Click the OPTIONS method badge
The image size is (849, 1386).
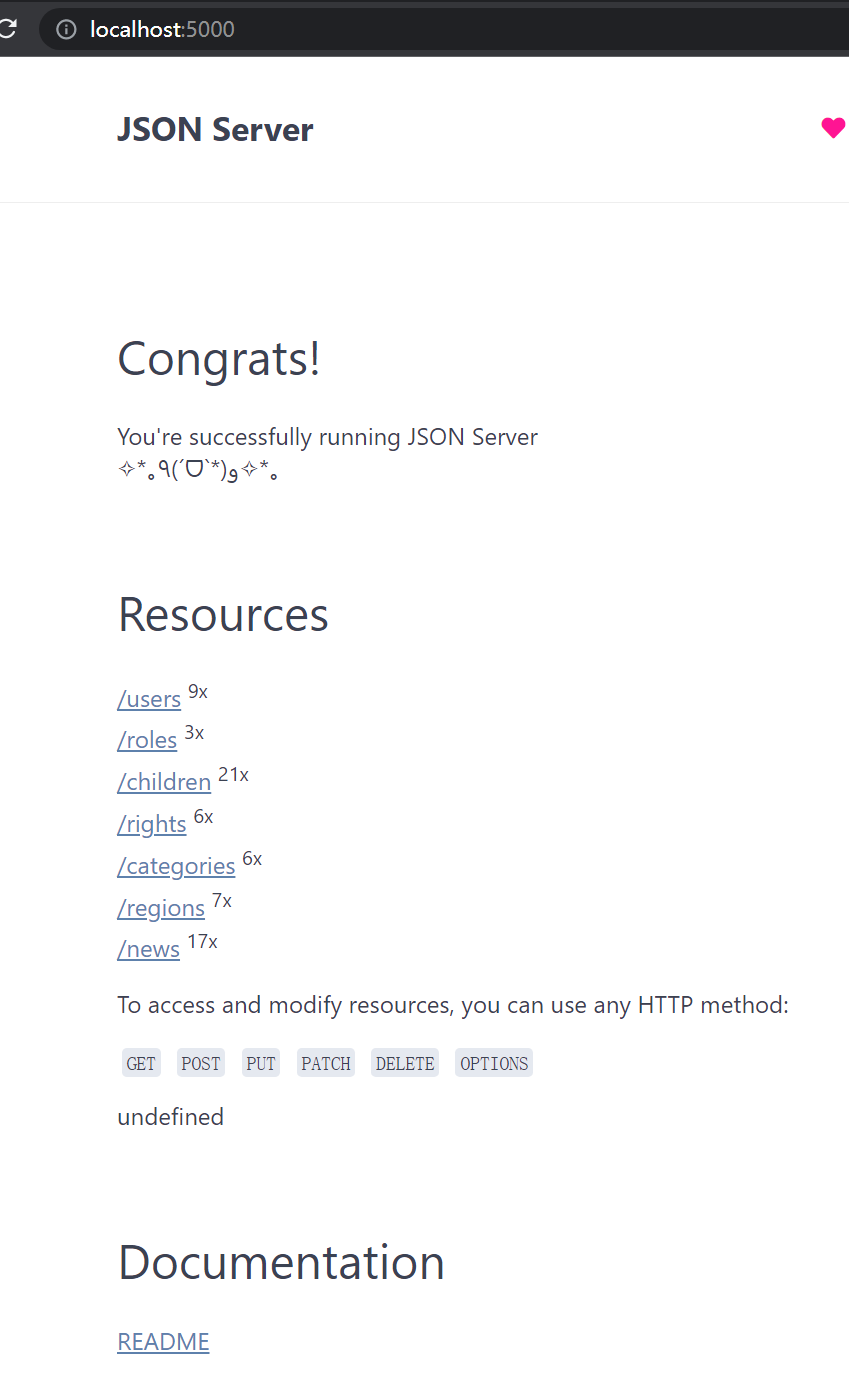pos(493,1062)
